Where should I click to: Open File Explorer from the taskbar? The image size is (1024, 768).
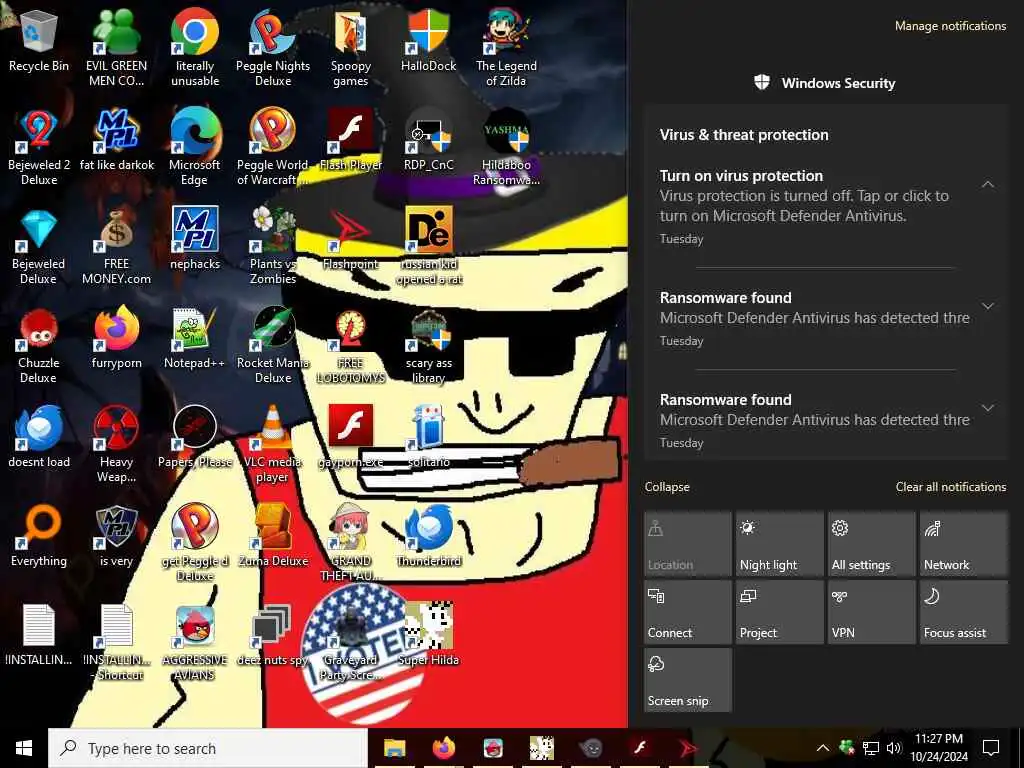(x=394, y=748)
